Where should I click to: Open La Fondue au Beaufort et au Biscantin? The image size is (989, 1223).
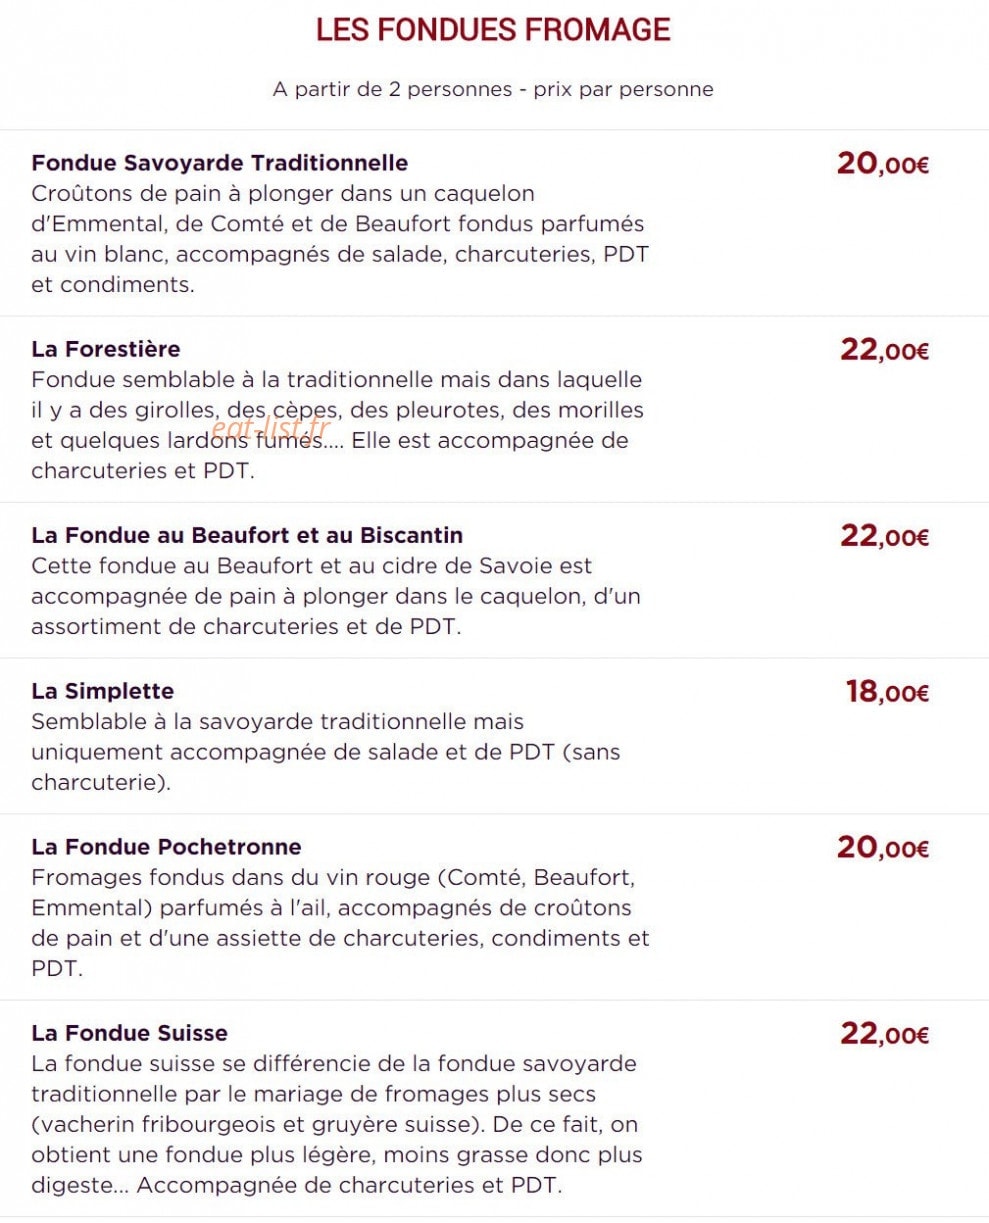point(247,535)
